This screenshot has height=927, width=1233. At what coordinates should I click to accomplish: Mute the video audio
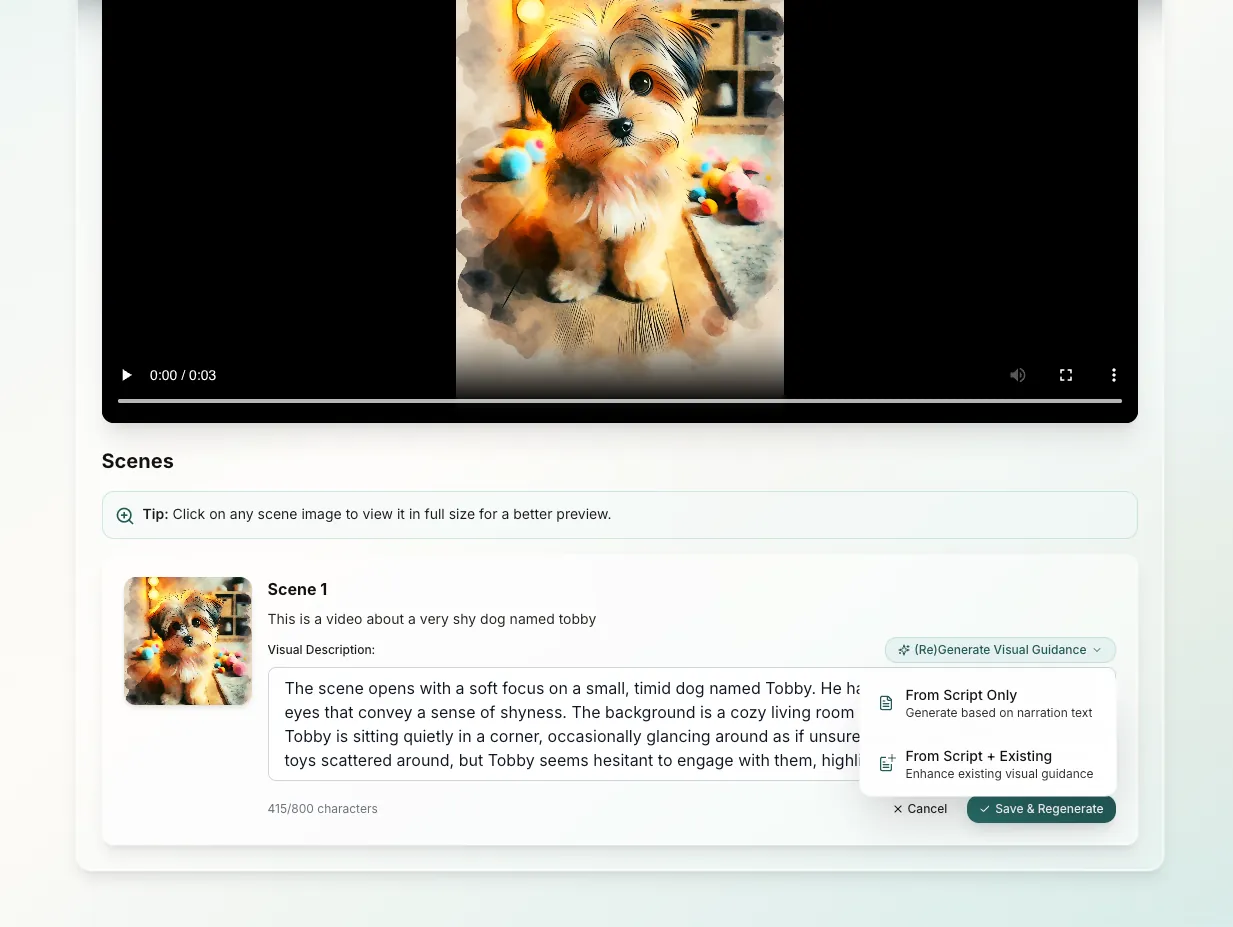click(1017, 375)
